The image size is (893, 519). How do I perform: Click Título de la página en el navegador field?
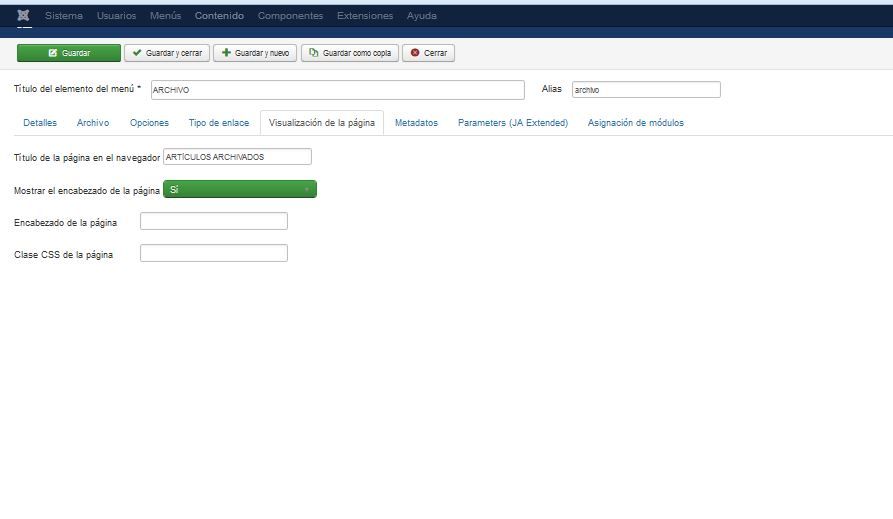click(237, 157)
